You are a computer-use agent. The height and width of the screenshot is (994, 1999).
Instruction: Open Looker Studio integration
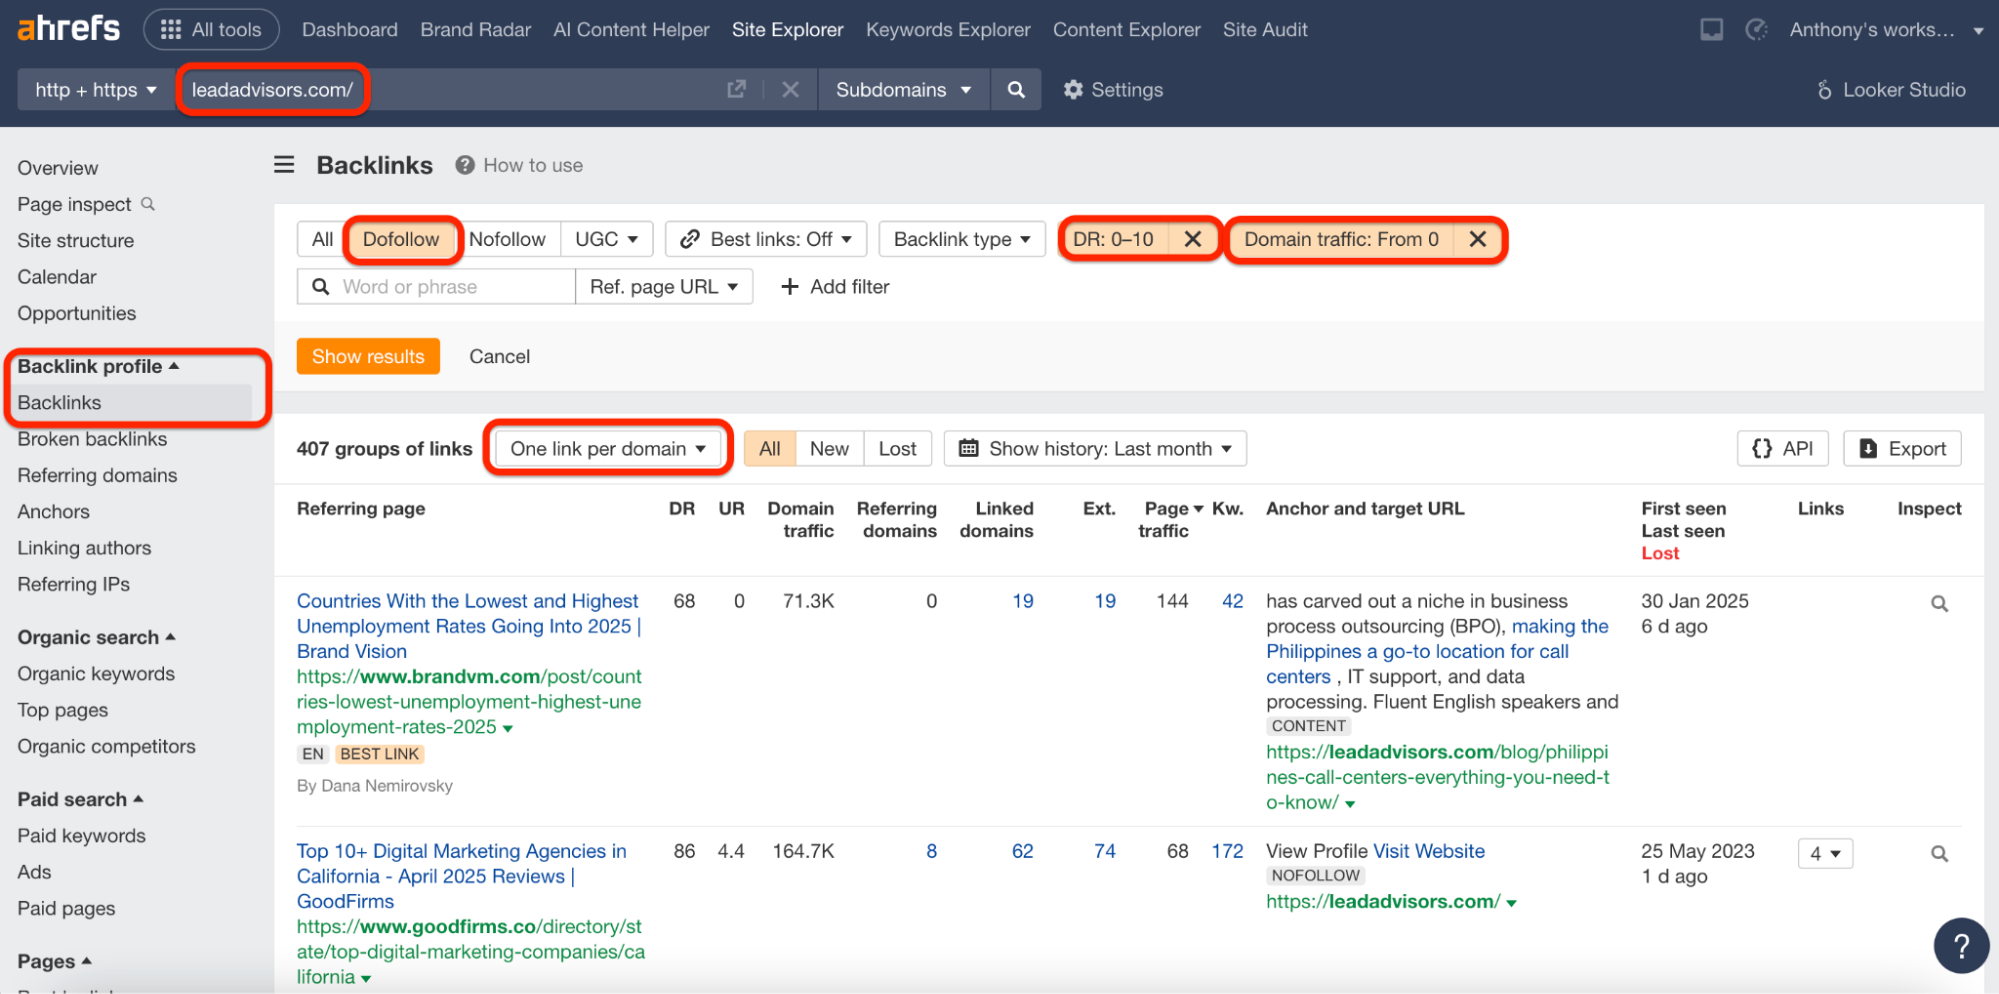1891,90
